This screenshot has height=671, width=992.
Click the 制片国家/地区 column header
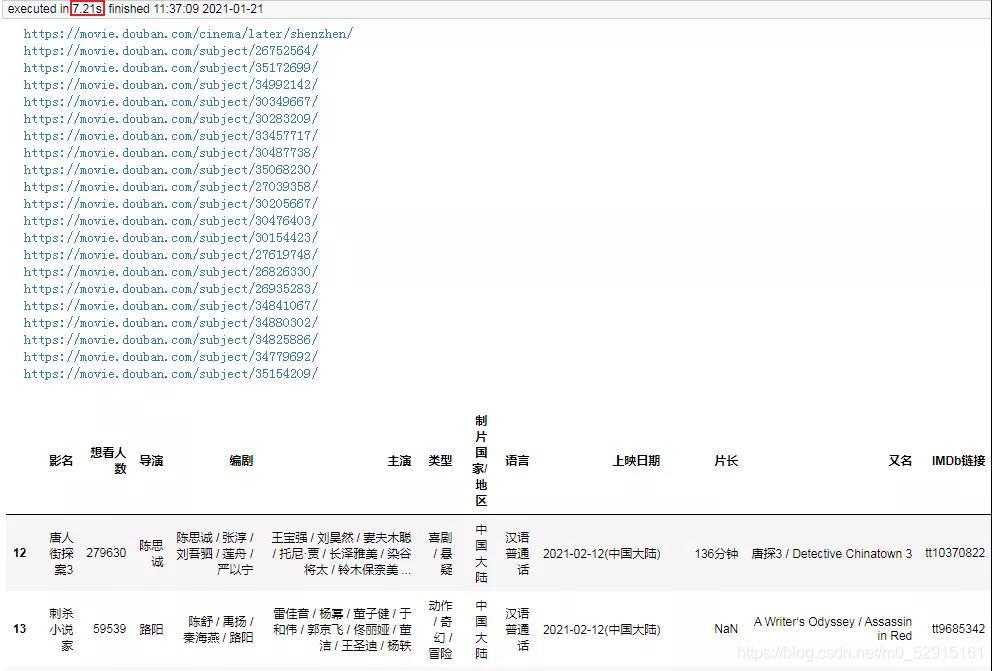tap(481, 461)
